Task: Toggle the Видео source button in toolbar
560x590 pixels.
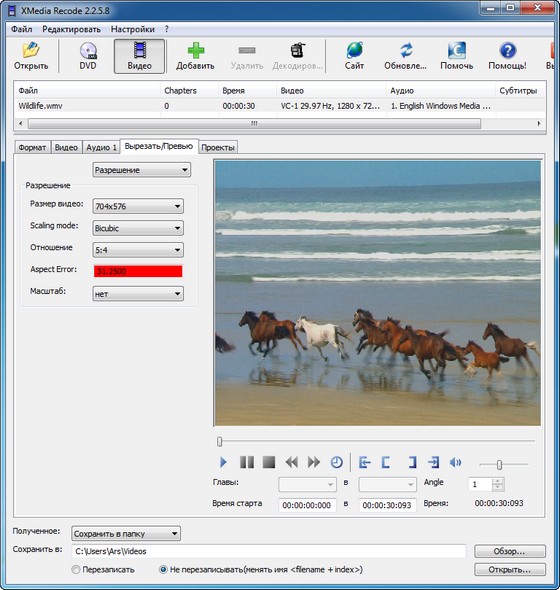Action: [140, 56]
